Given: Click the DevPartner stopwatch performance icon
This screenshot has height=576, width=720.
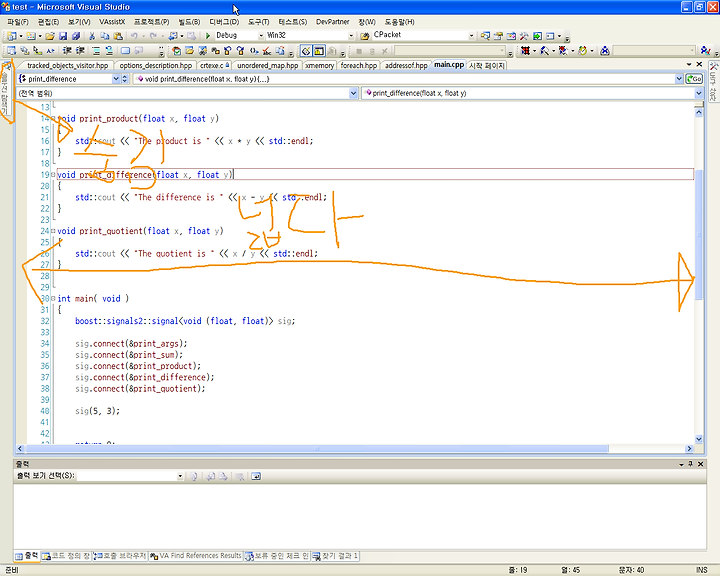Looking at the screenshot, I should pos(582,51).
